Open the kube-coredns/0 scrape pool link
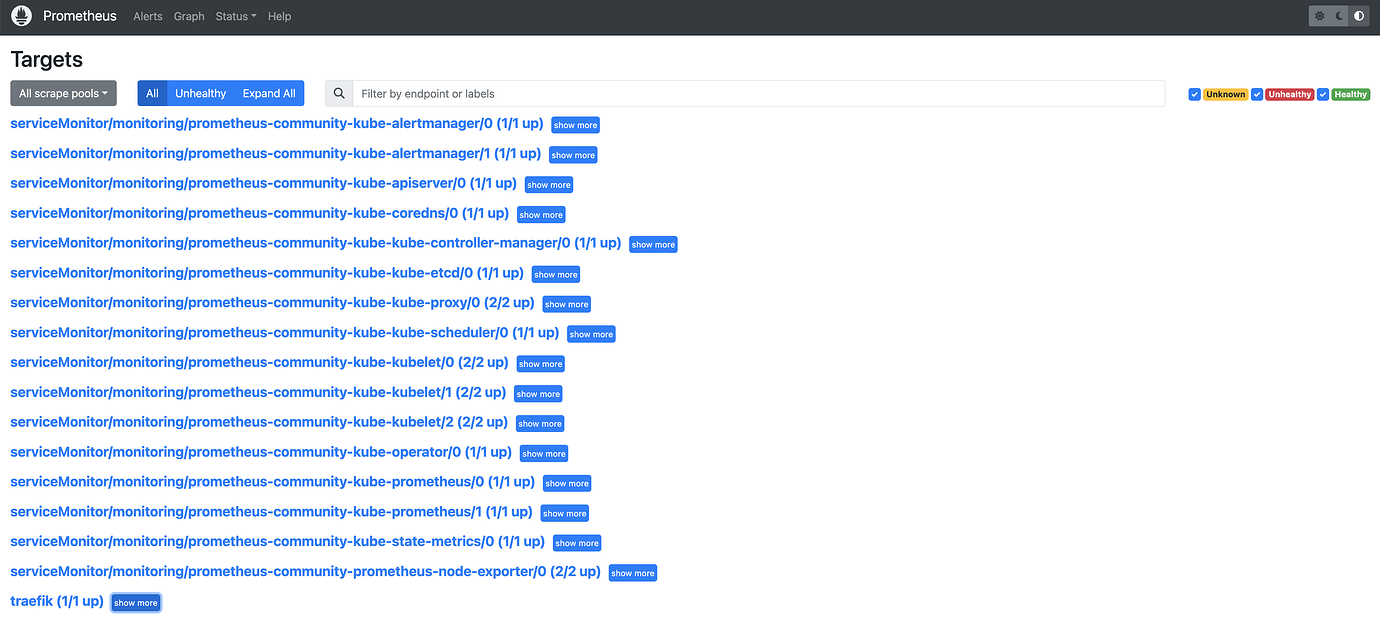 [x=259, y=213]
